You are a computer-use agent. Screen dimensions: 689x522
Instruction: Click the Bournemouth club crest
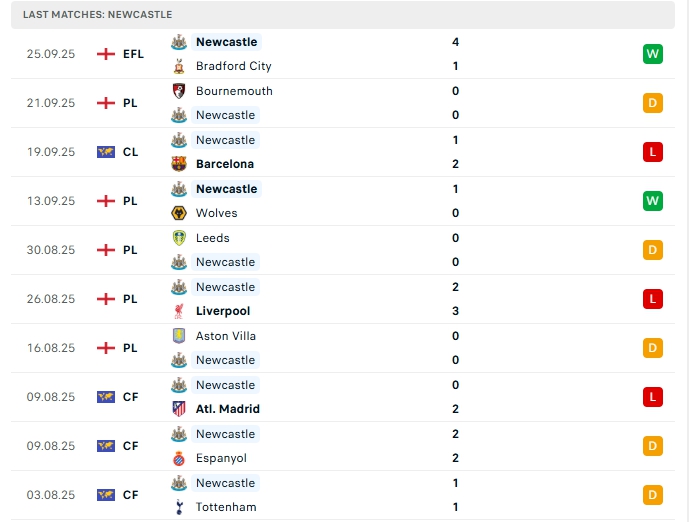pos(179,91)
